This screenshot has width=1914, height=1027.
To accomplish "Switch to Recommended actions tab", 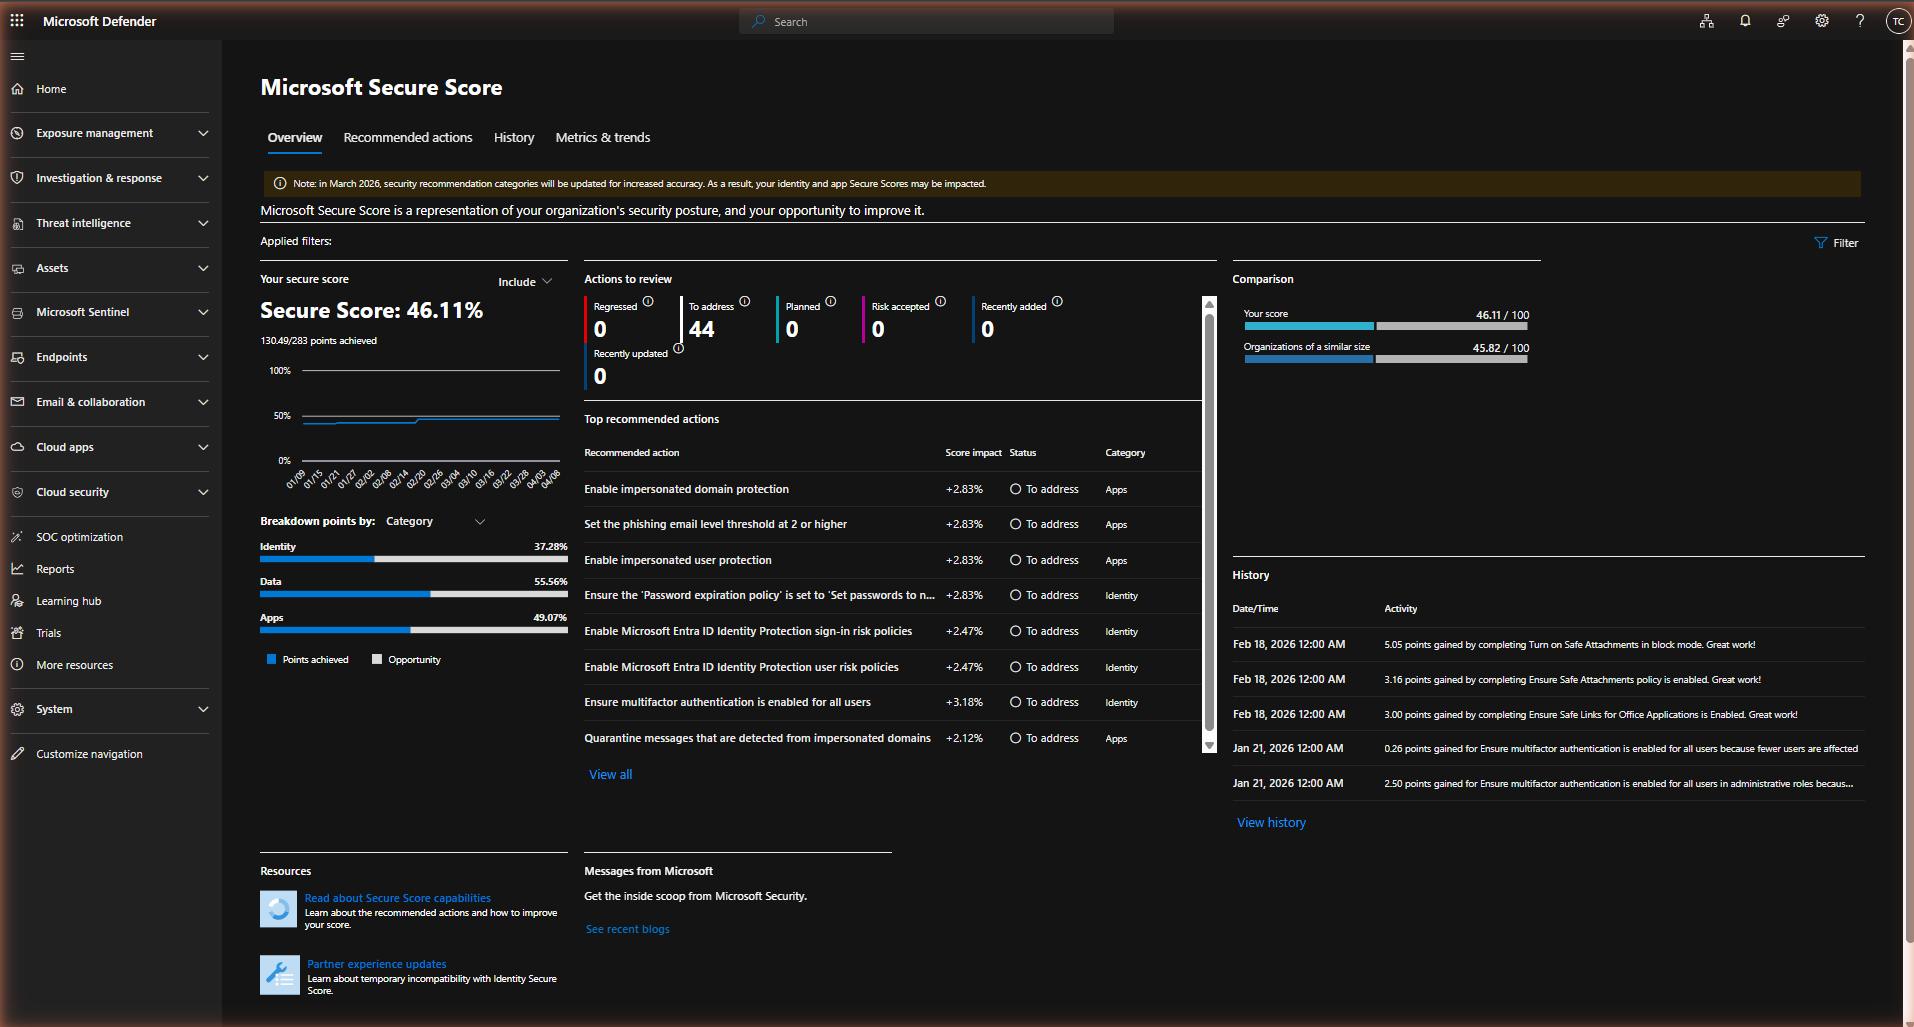I will pyautogui.click(x=408, y=138).
